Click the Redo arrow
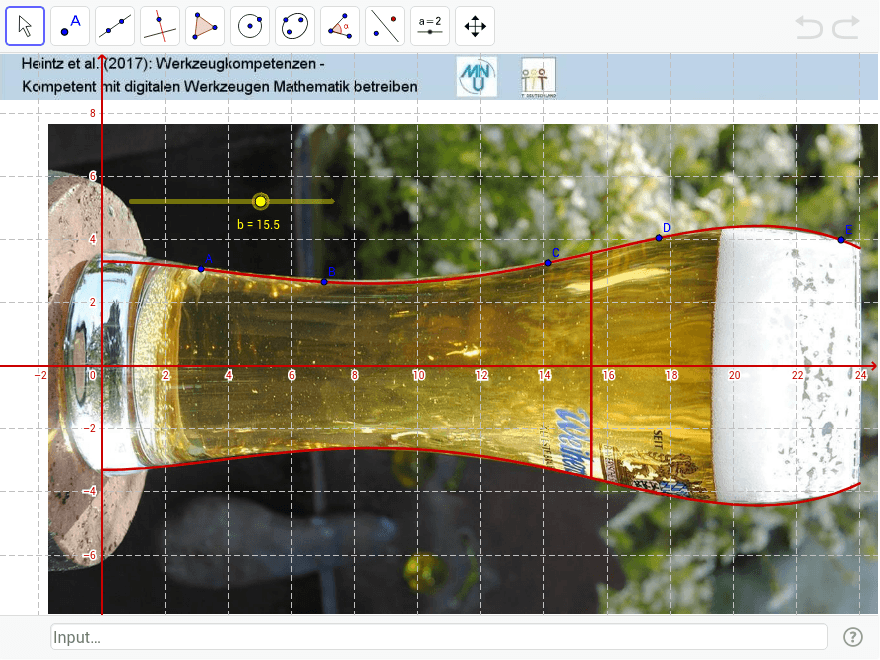The image size is (880, 660). tap(846, 27)
